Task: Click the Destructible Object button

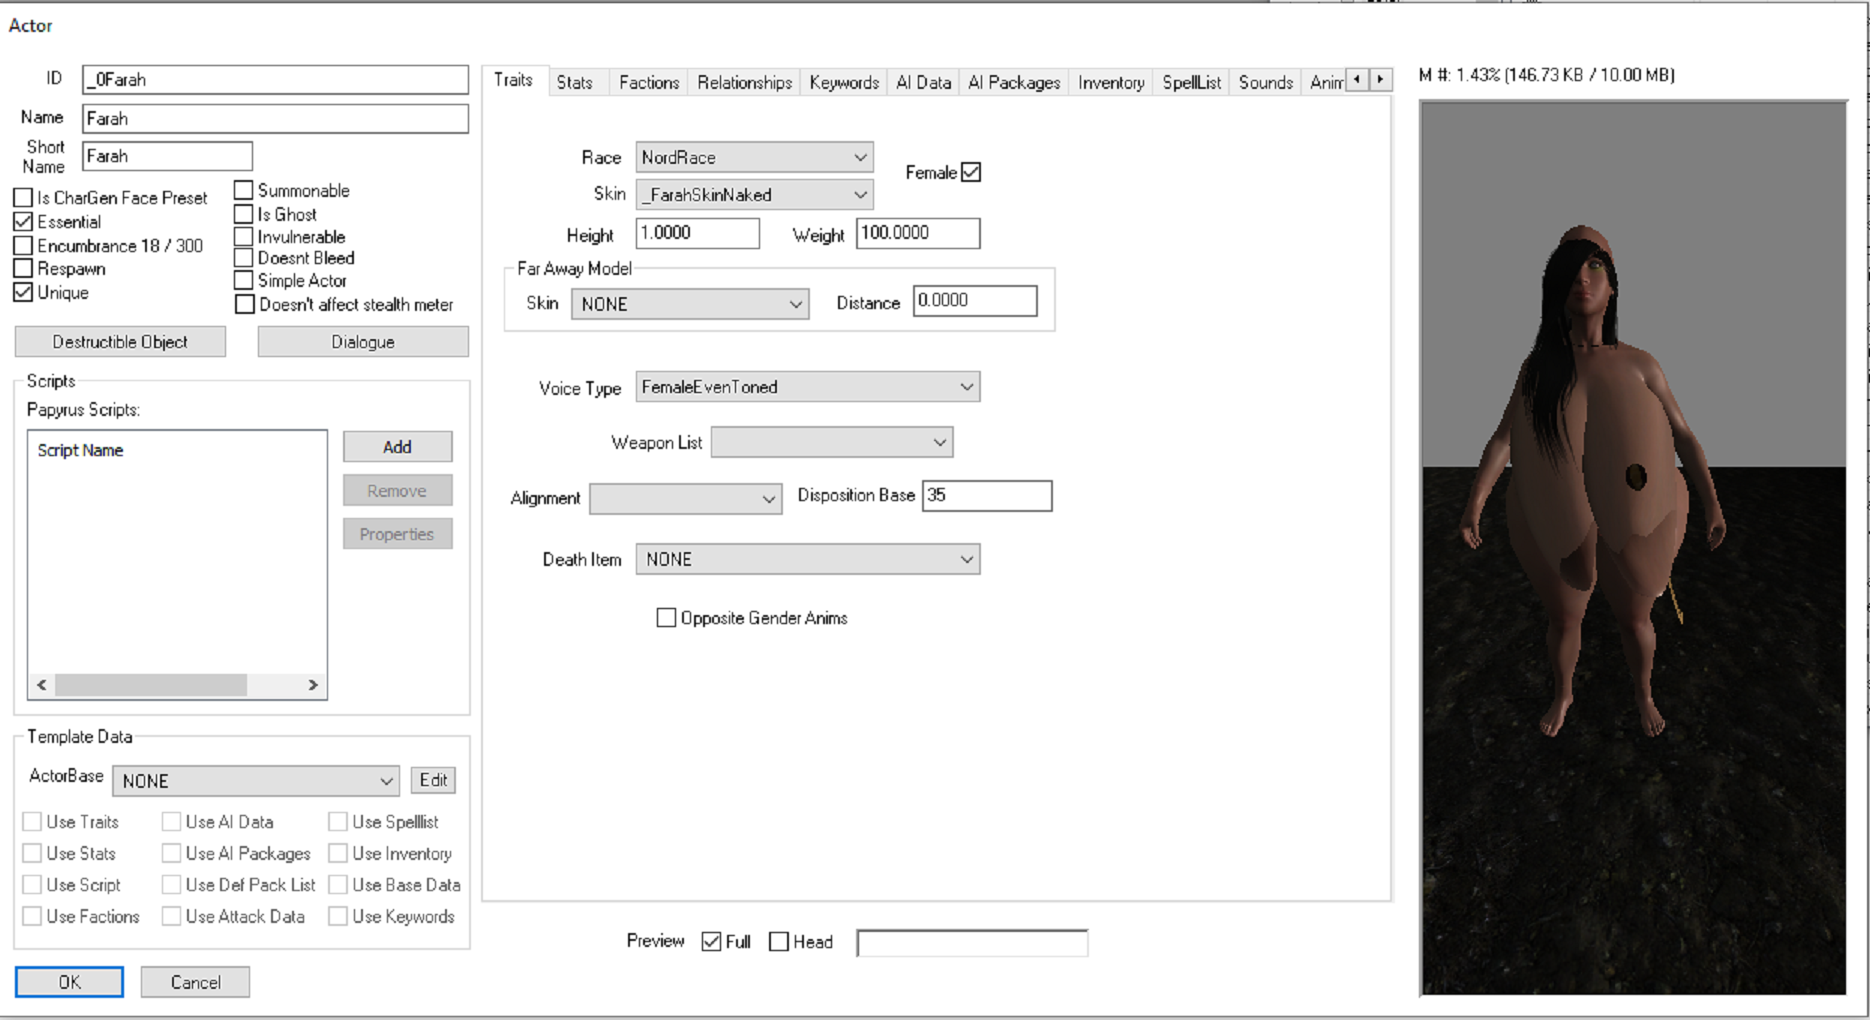Action: pyautogui.click(x=120, y=342)
